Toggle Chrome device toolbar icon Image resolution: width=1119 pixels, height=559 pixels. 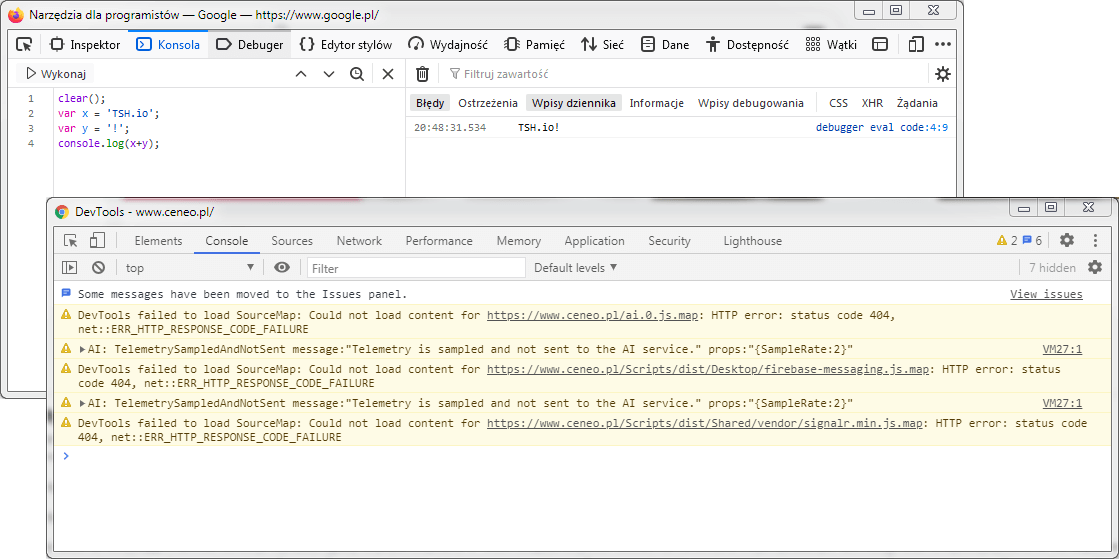tap(97, 241)
